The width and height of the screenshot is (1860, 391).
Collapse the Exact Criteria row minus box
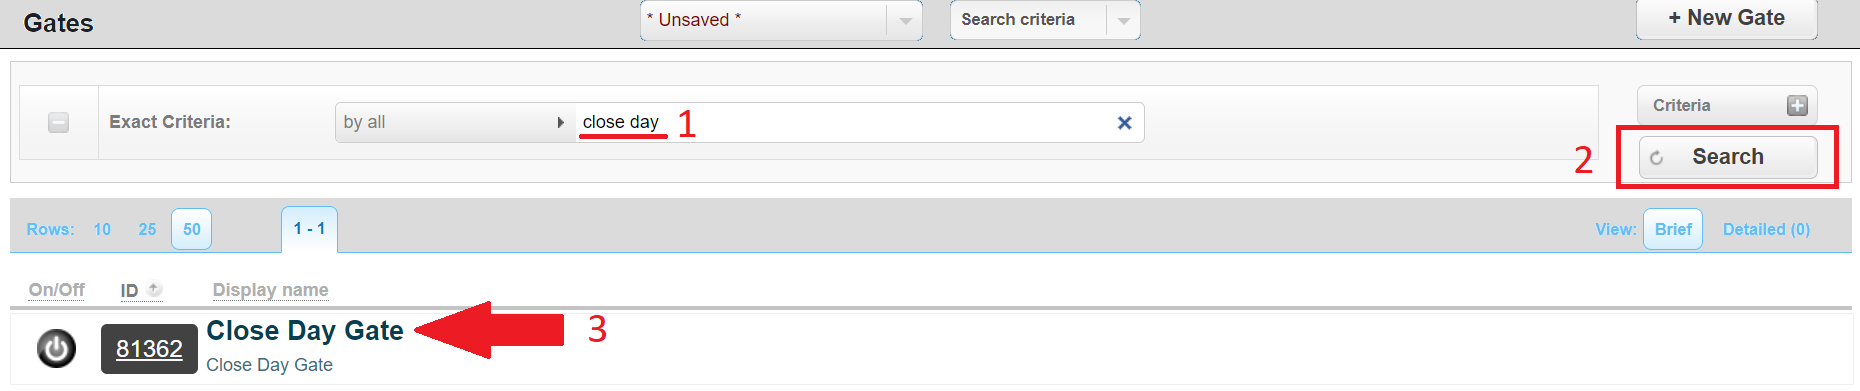(59, 122)
